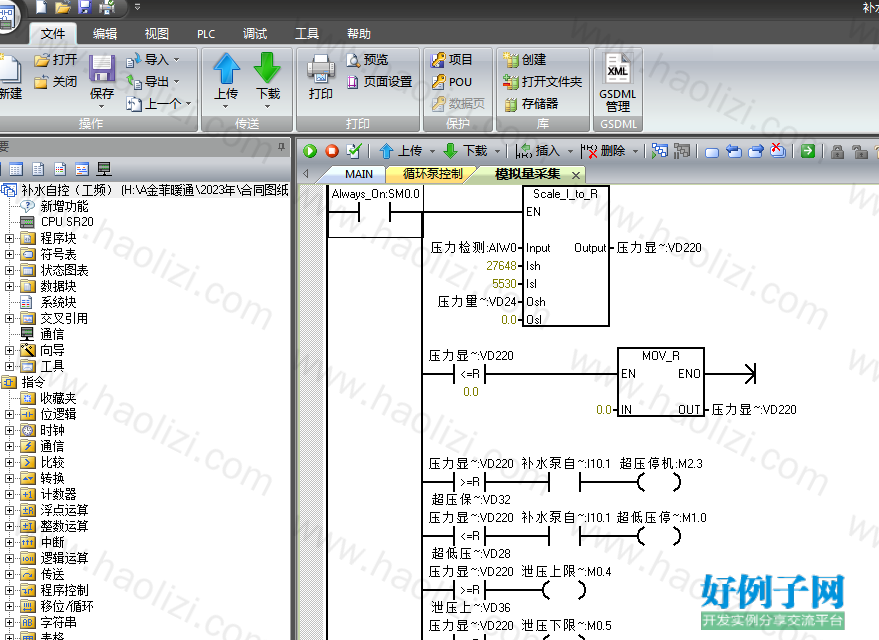Click the red Stop PLC icon
The width and height of the screenshot is (879, 640).
pos(332,151)
